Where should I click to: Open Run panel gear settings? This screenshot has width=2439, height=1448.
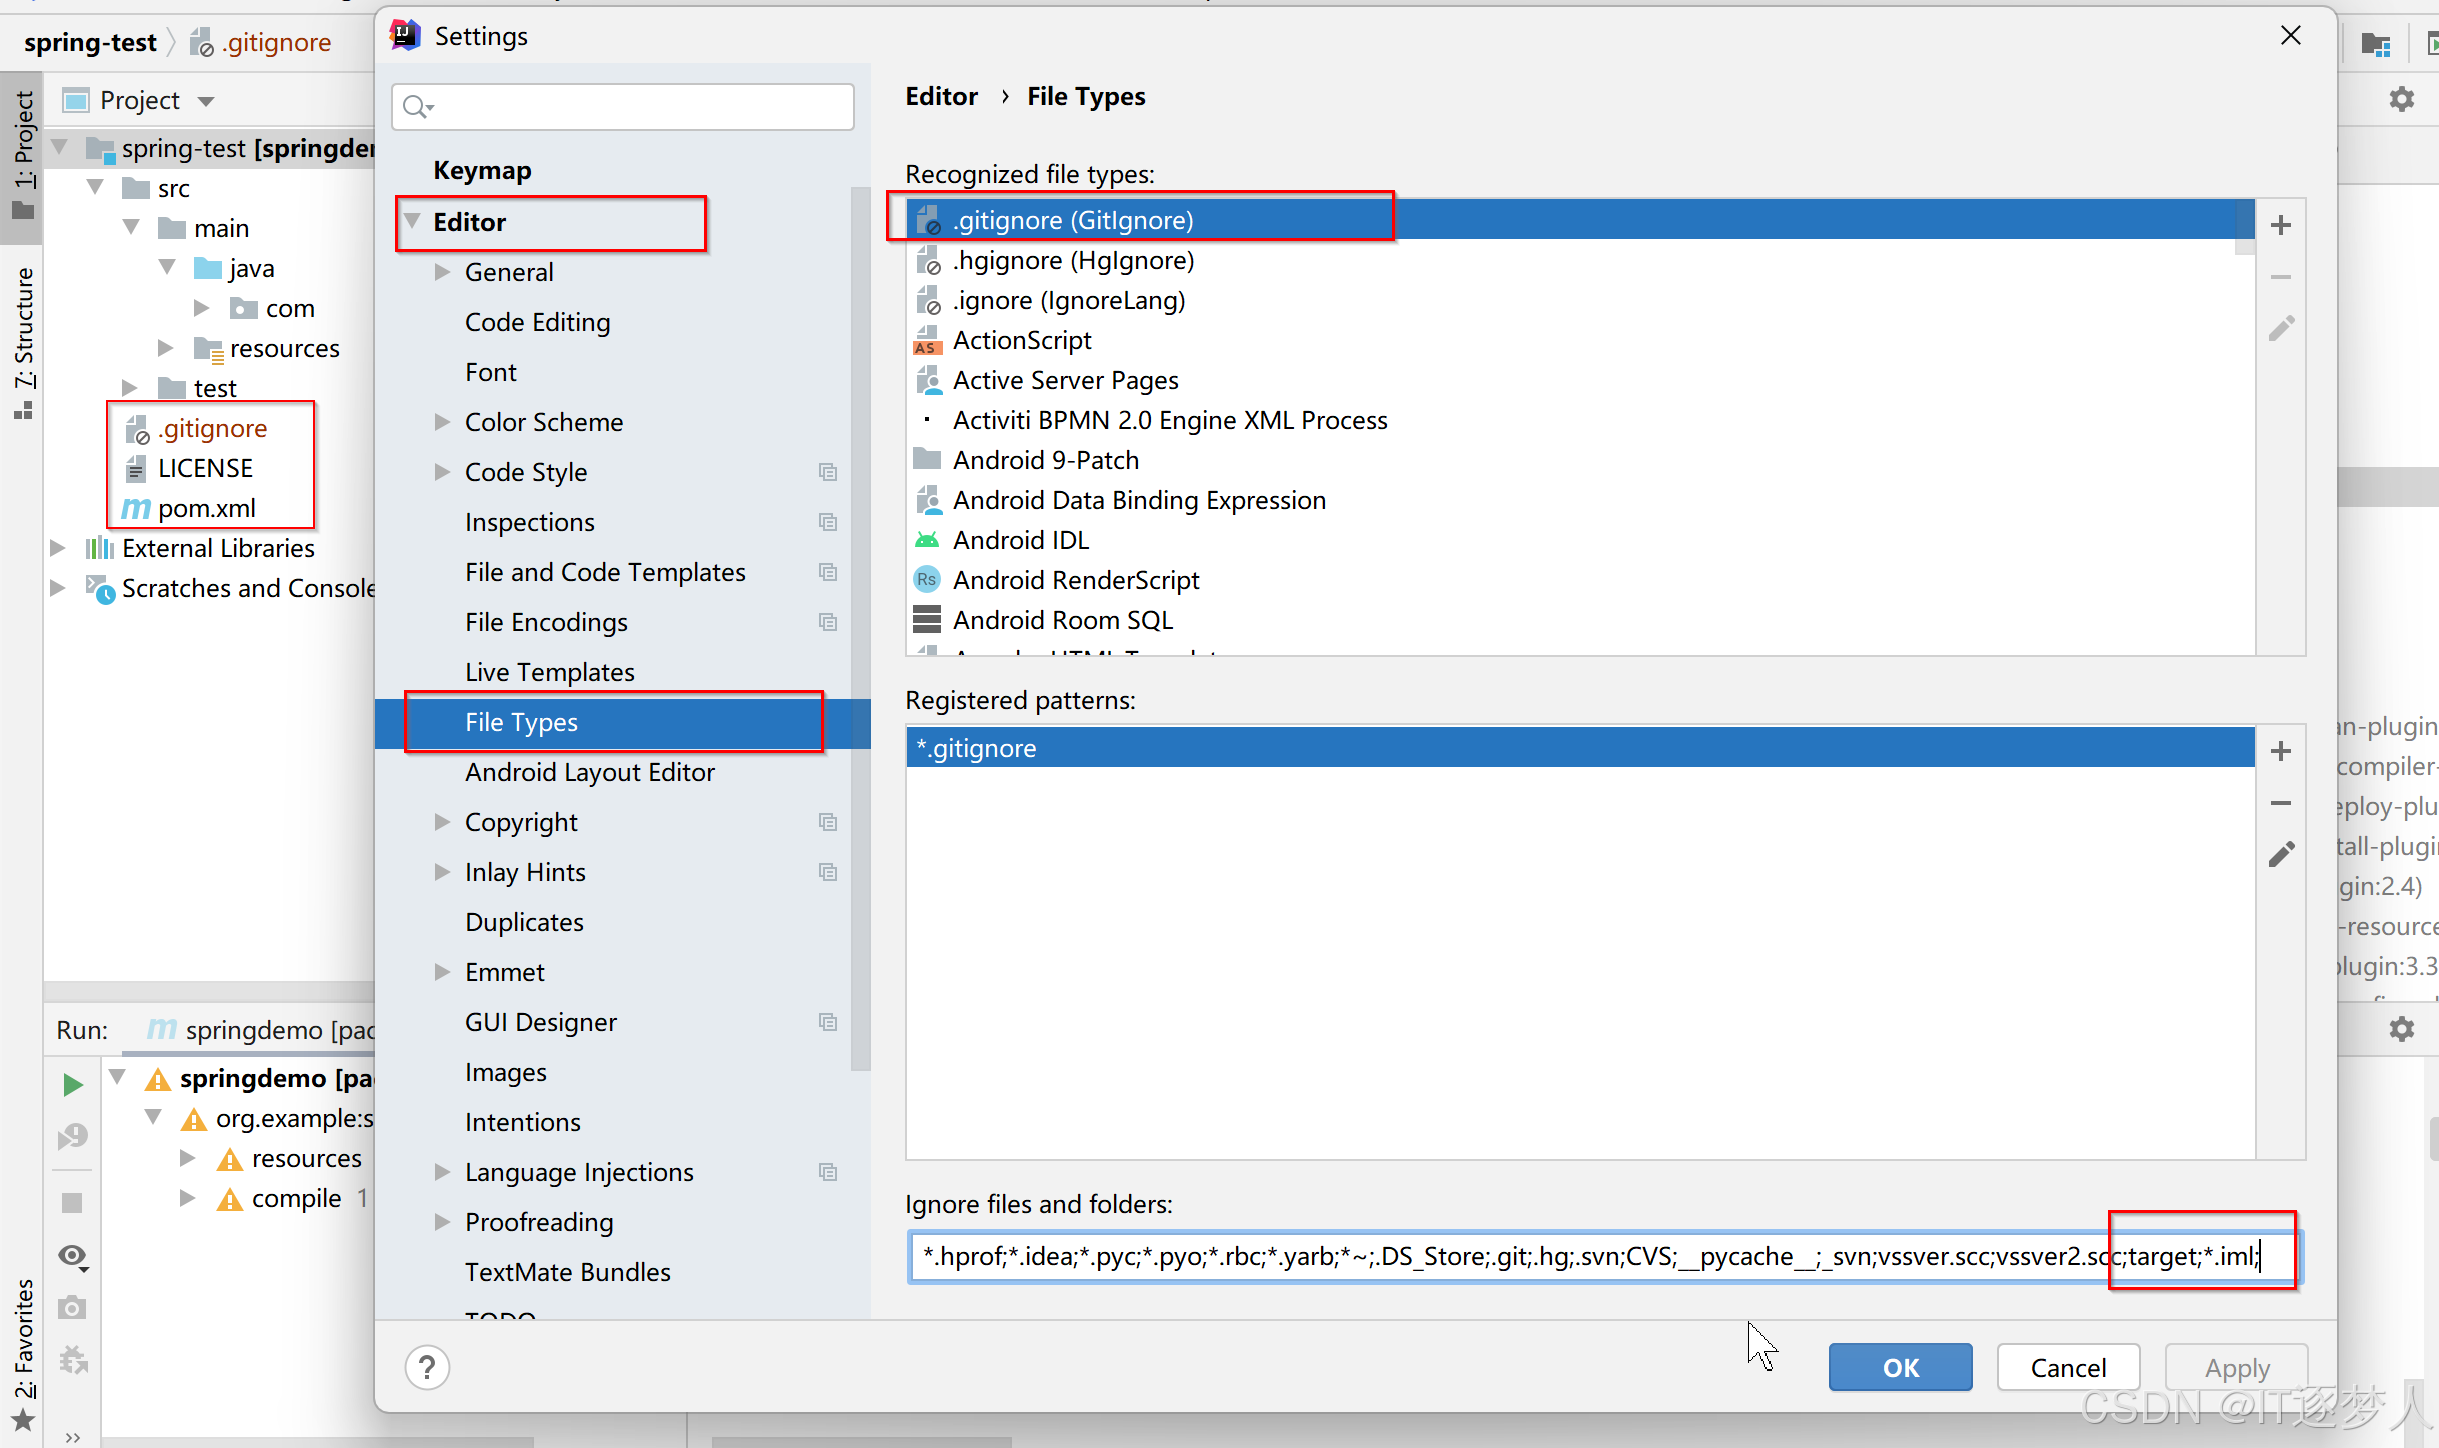(2401, 1029)
